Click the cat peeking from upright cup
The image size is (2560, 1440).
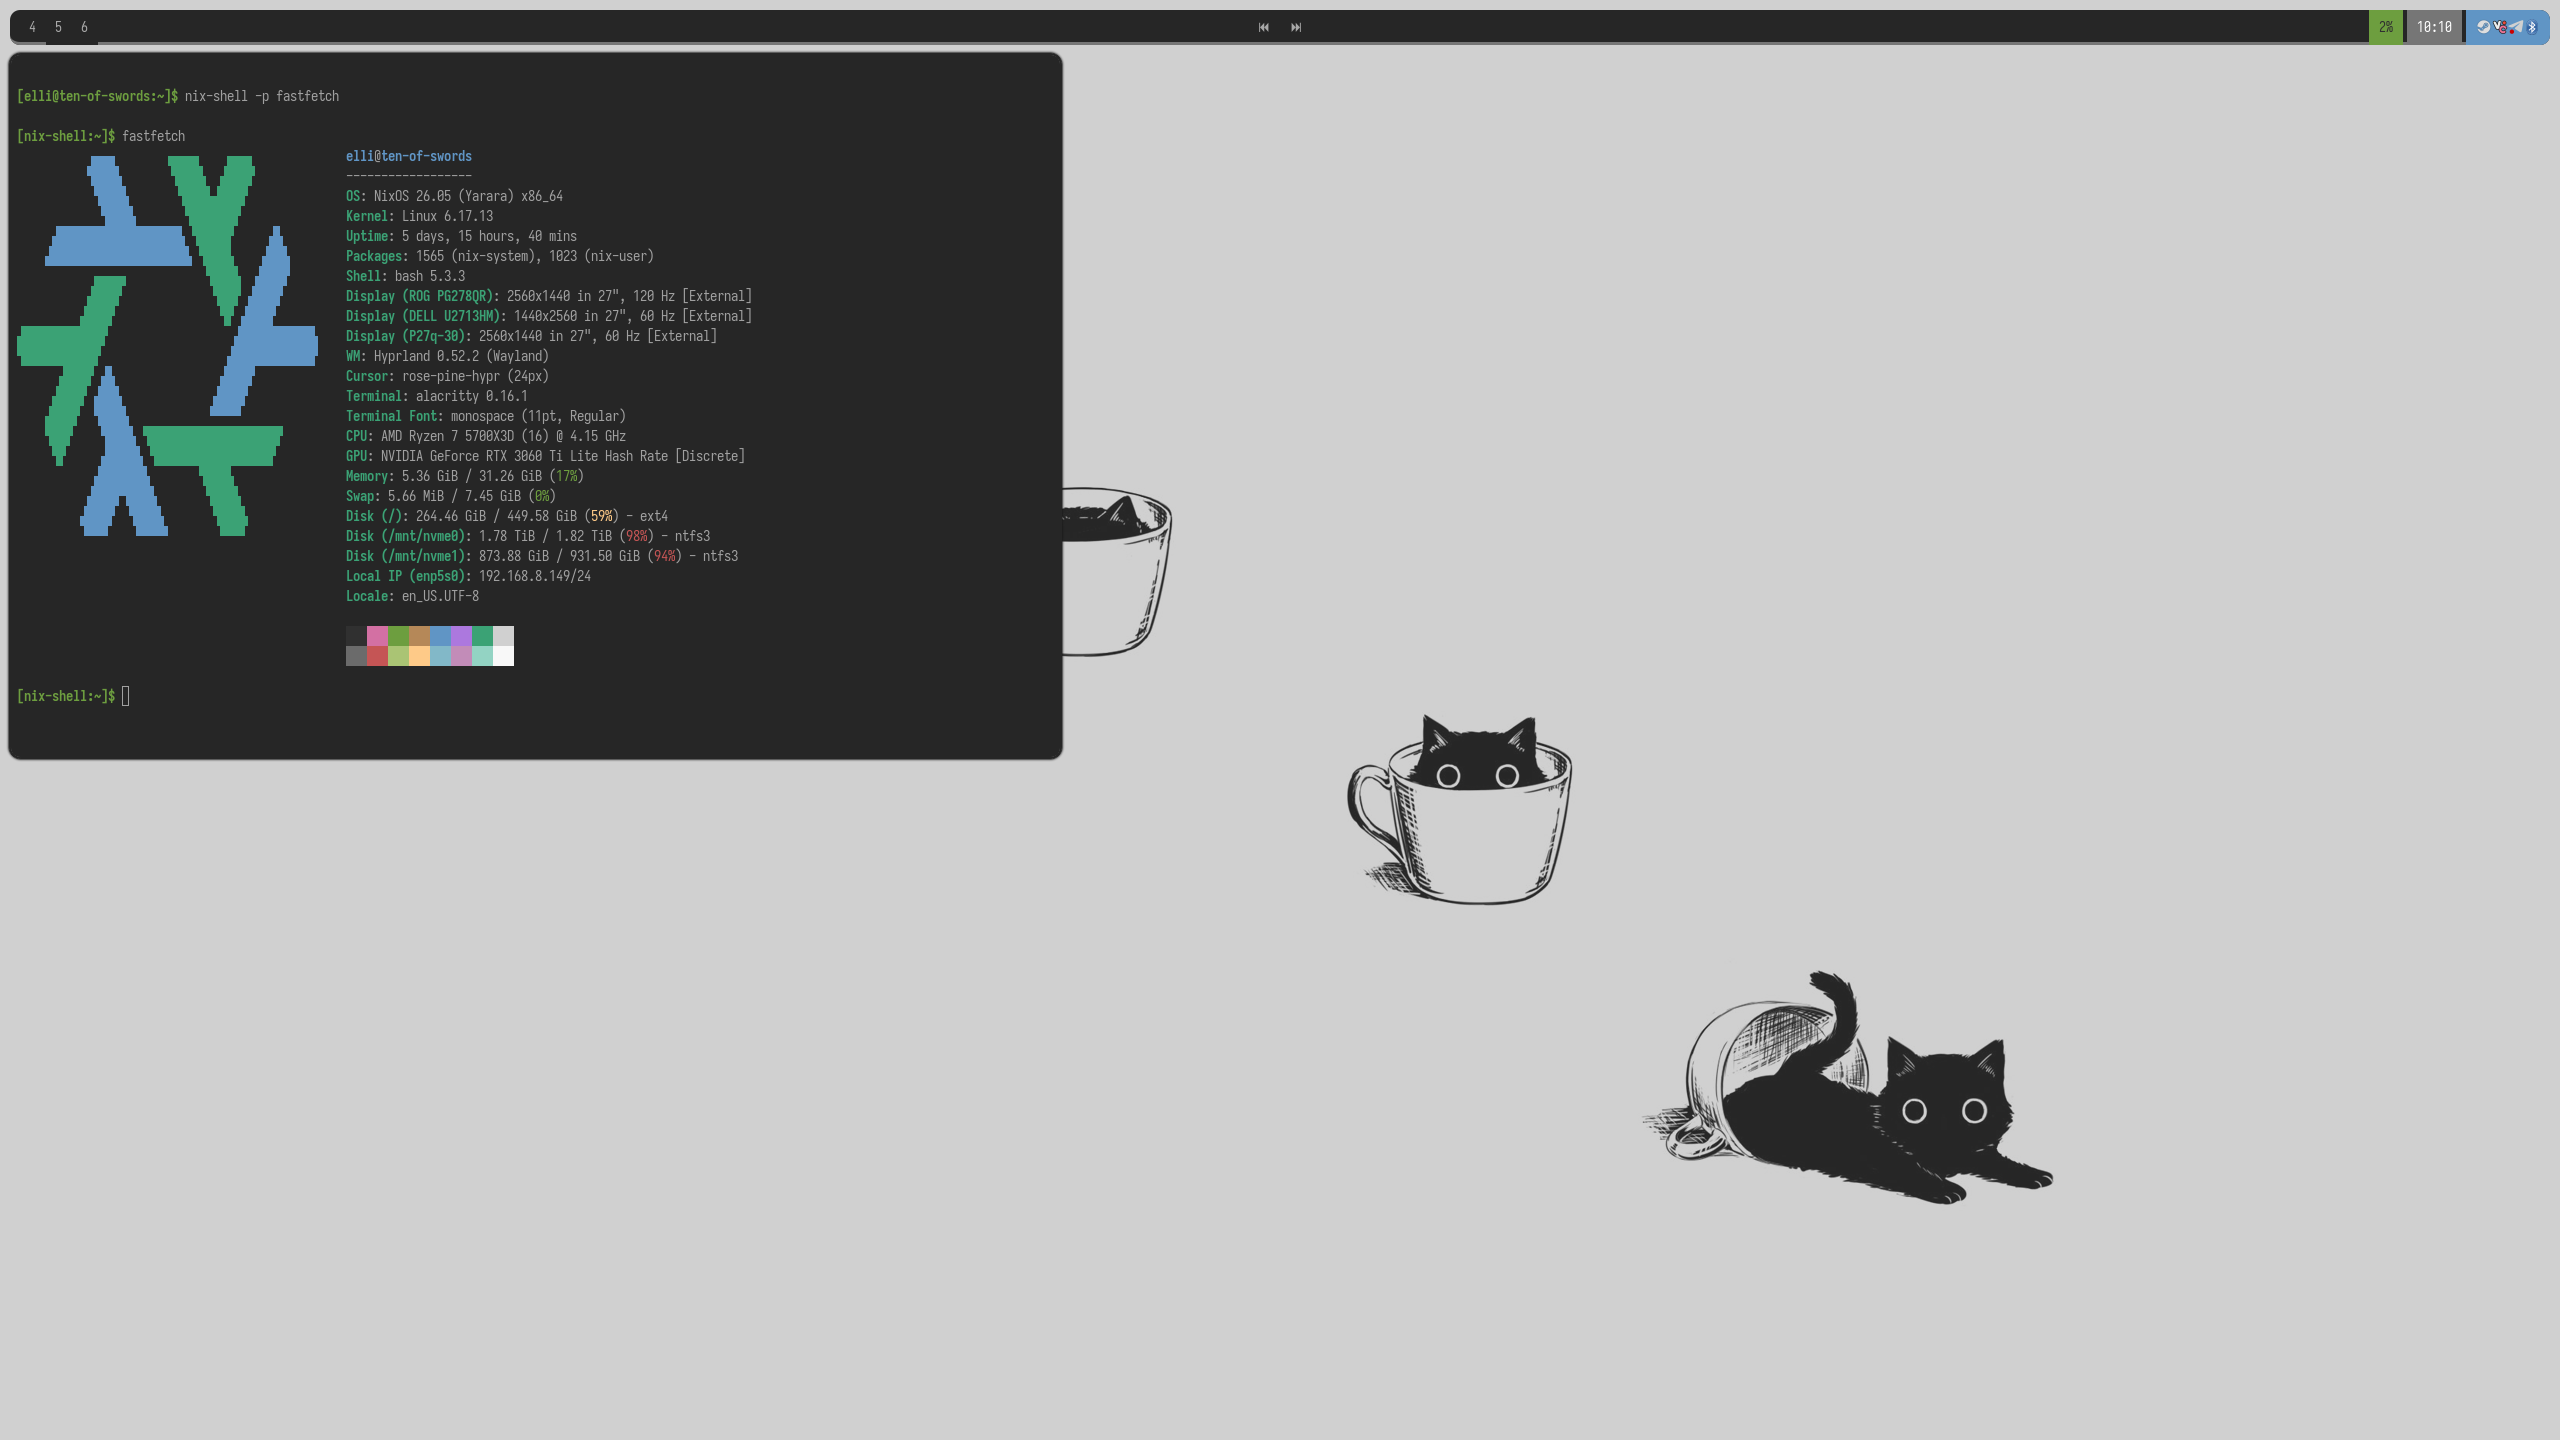(1478, 760)
